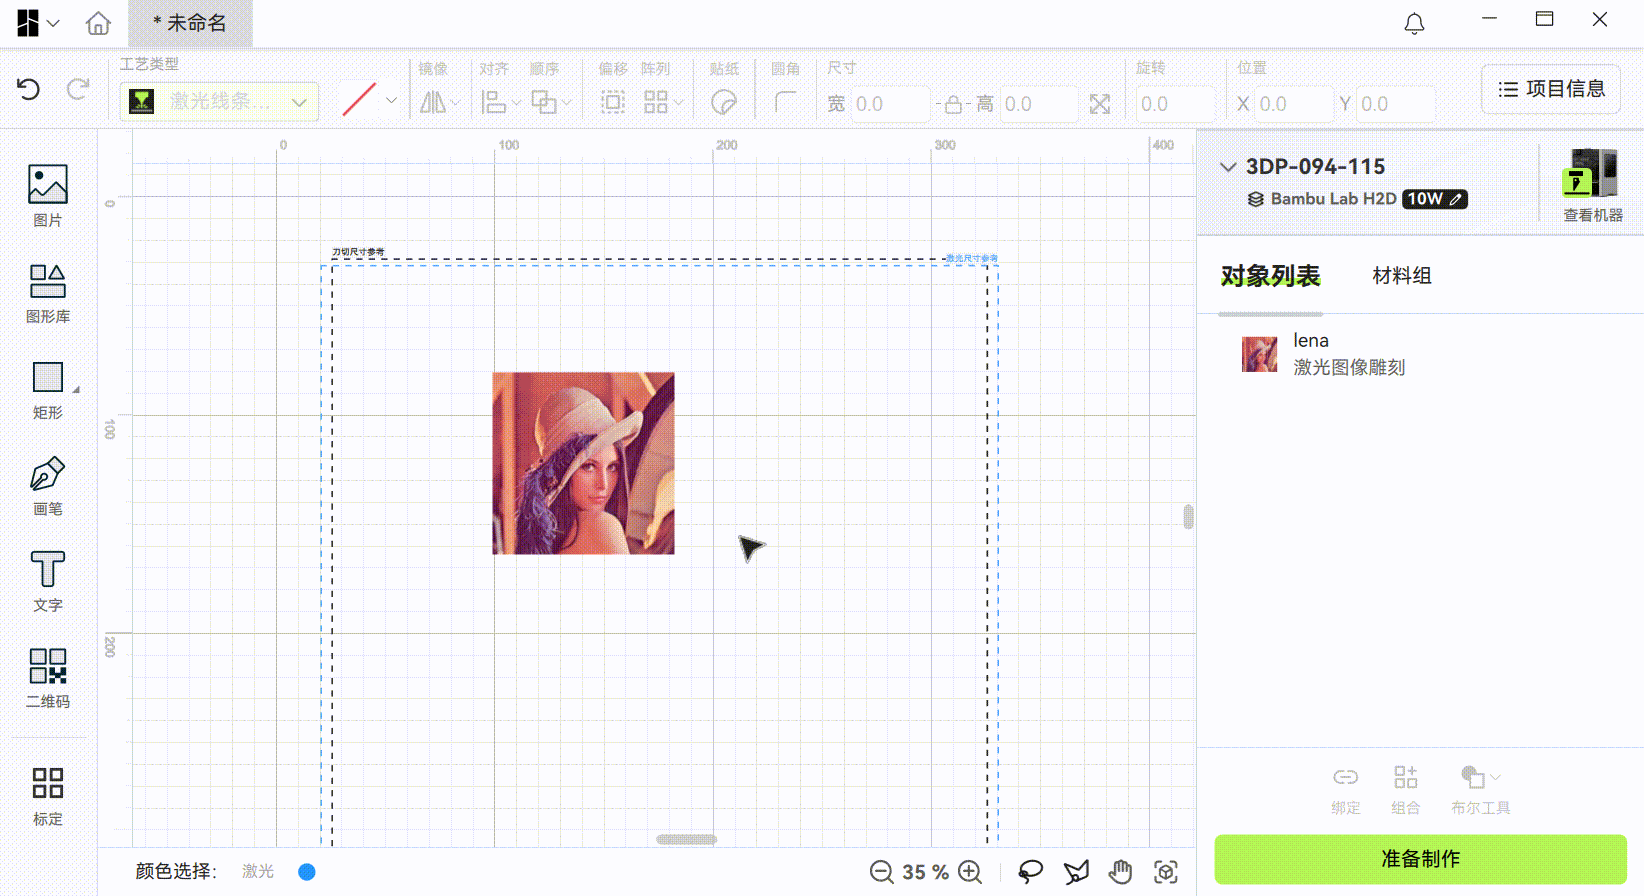Image resolution: width=1644 pixels, height=896 pixels.
Task: Select the 二维码 QR code tool
Action: point(48,678)
